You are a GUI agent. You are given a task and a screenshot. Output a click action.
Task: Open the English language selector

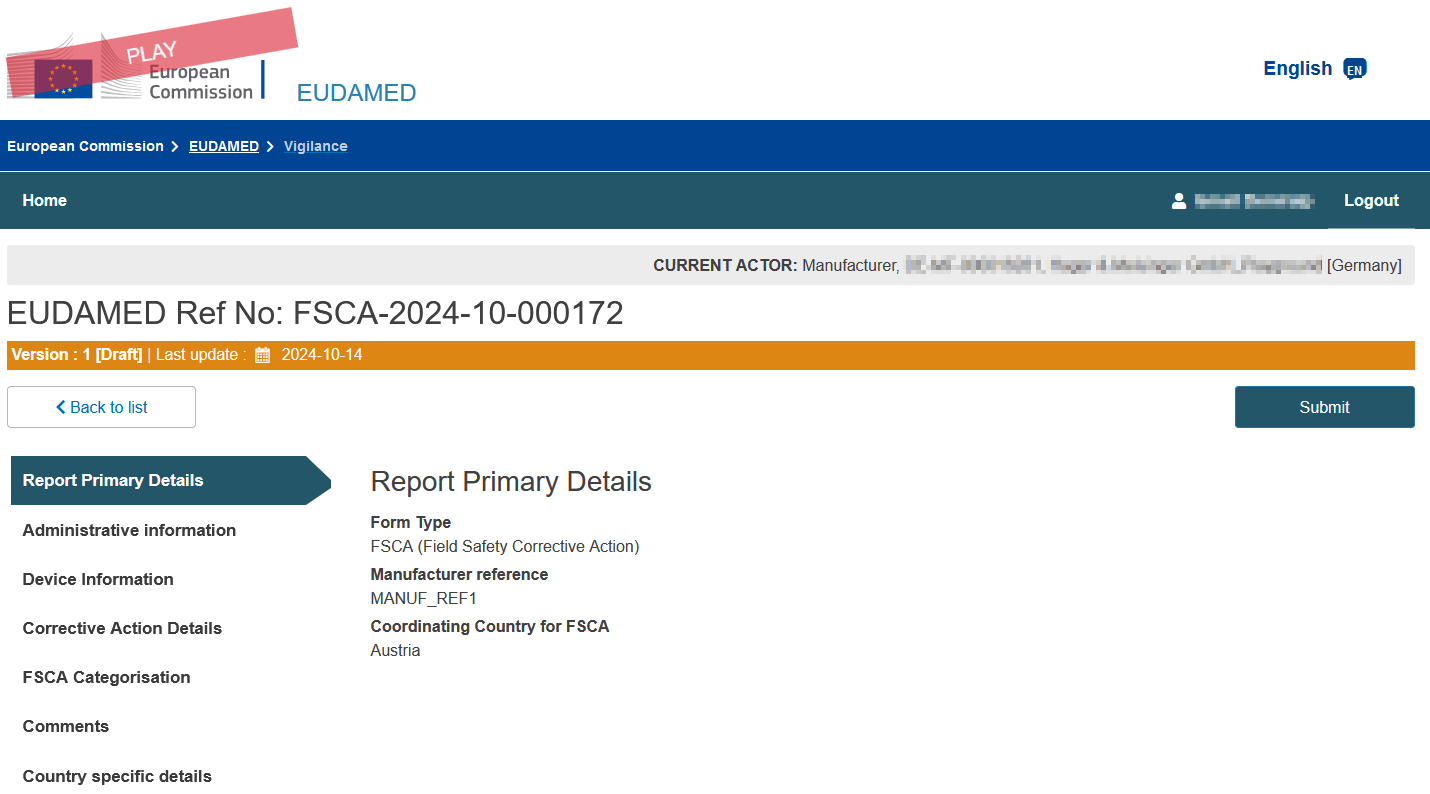pyautogui.click(x=1297, y=69)
